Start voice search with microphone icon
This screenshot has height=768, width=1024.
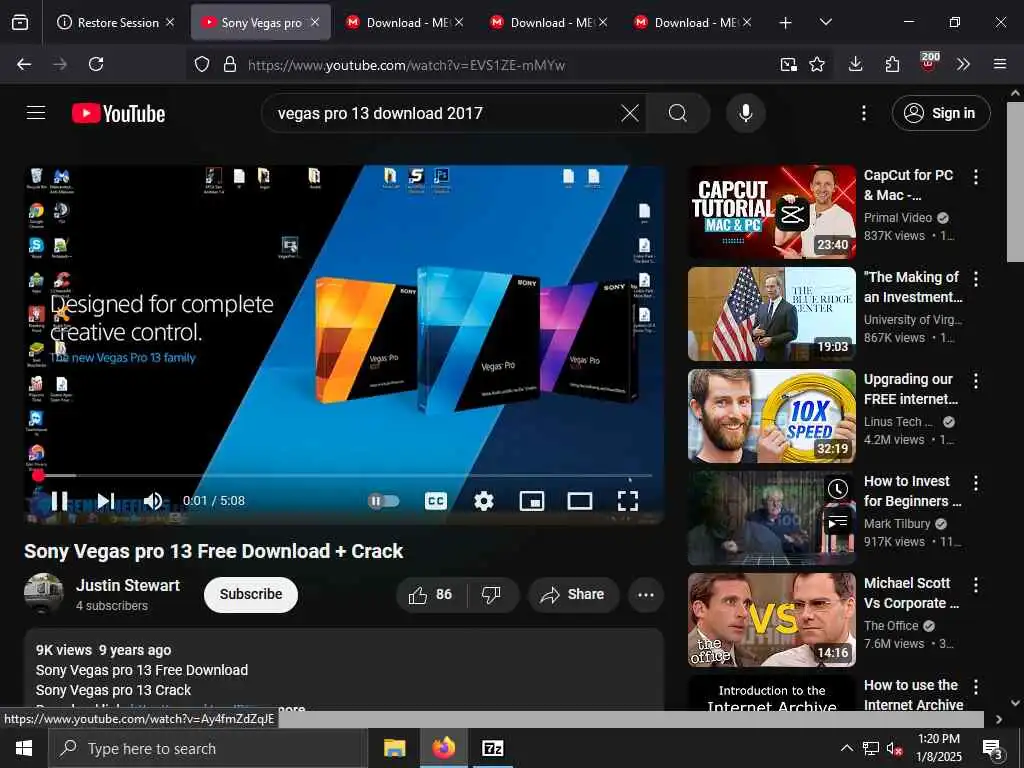click(x=745, y=113)
